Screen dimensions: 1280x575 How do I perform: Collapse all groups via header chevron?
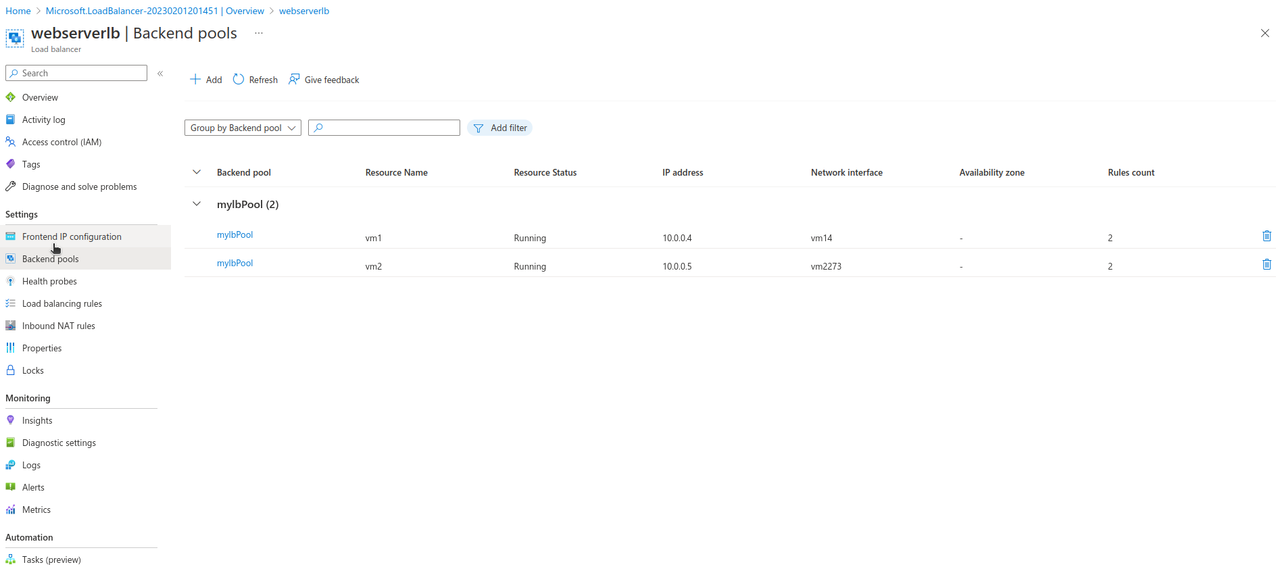(x=197, y=172)
